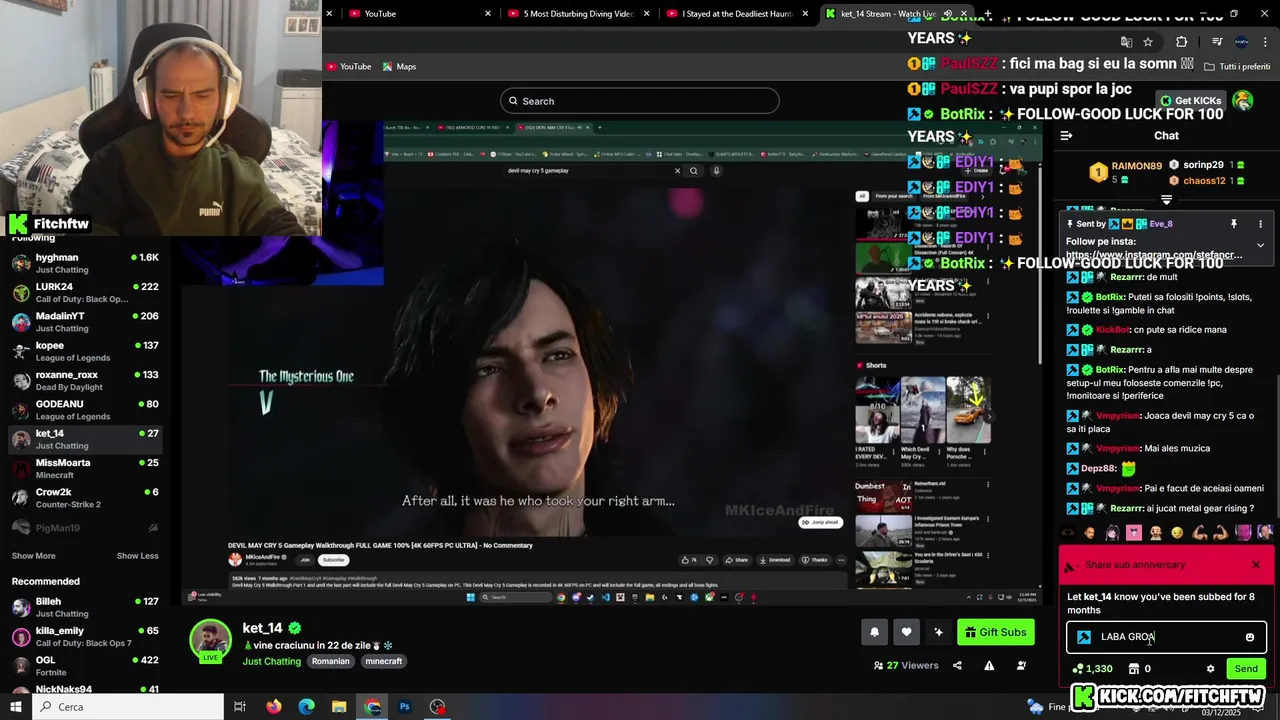Open the emoji picker in chat input
This screenshot has height=720, width=1280.
tap(1249, 637)
